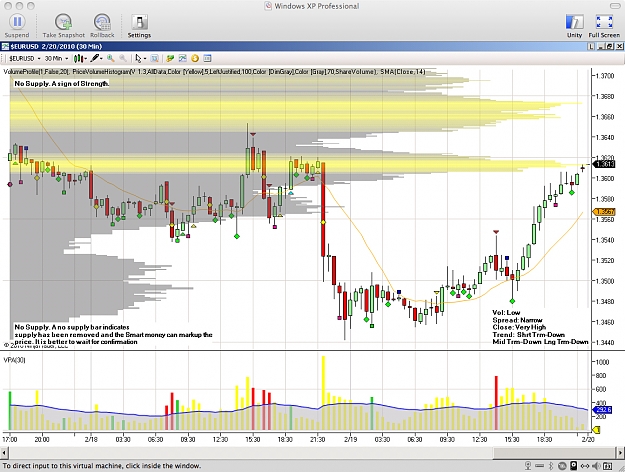Click the $EURUSD chart window icon
Viewport: 625px width, 472px height.
[x=5, y=46]
